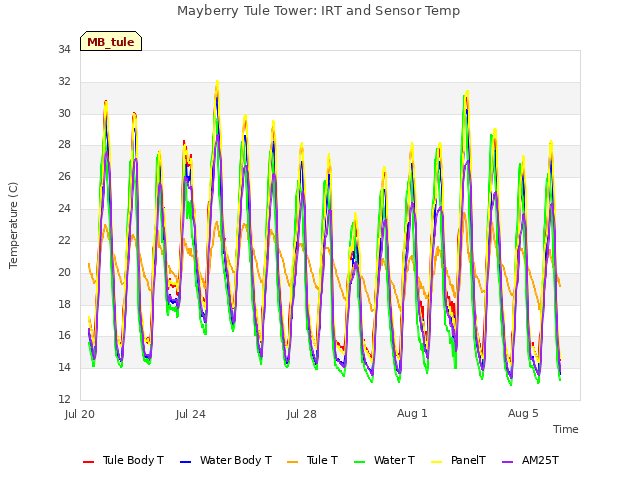Toggle the AM25T legend entry
640x480 pixels.
[x=530, y=460]
